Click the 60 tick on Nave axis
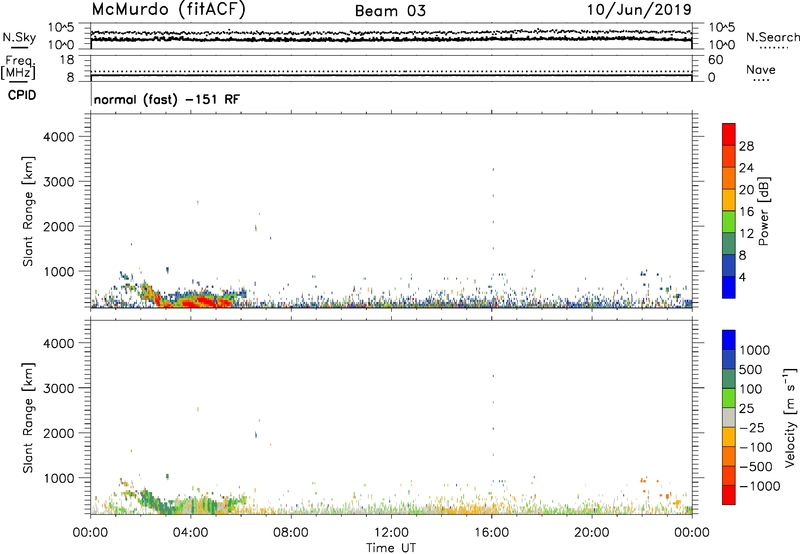The width and height of the screenshot is (800, 554). pos(716,60)
